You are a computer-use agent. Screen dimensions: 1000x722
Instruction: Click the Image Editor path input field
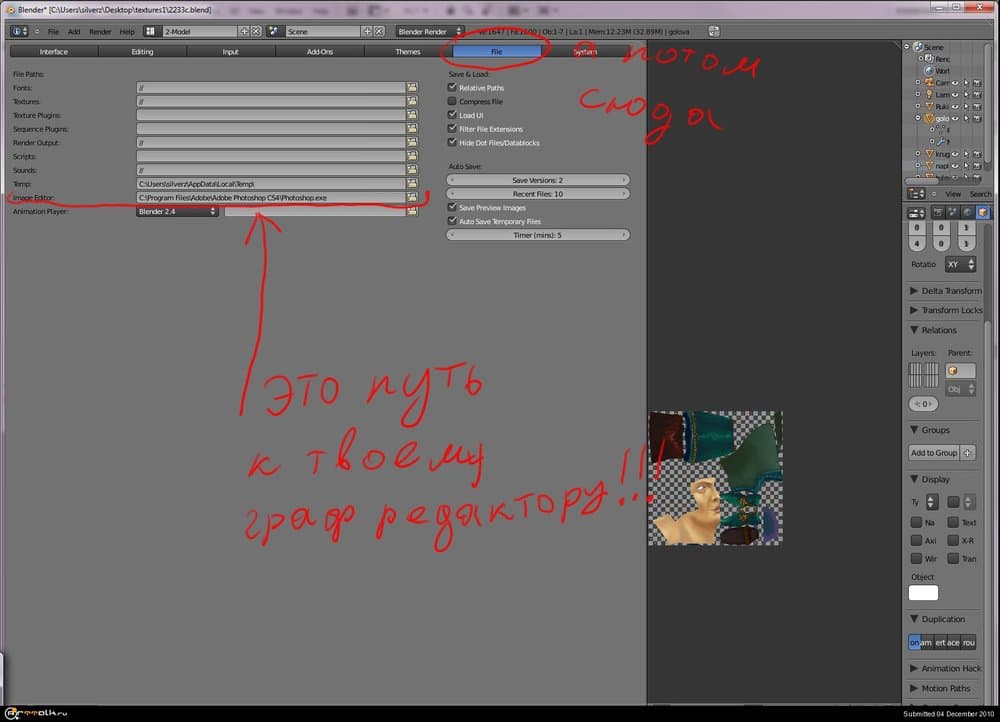[270, 198]
